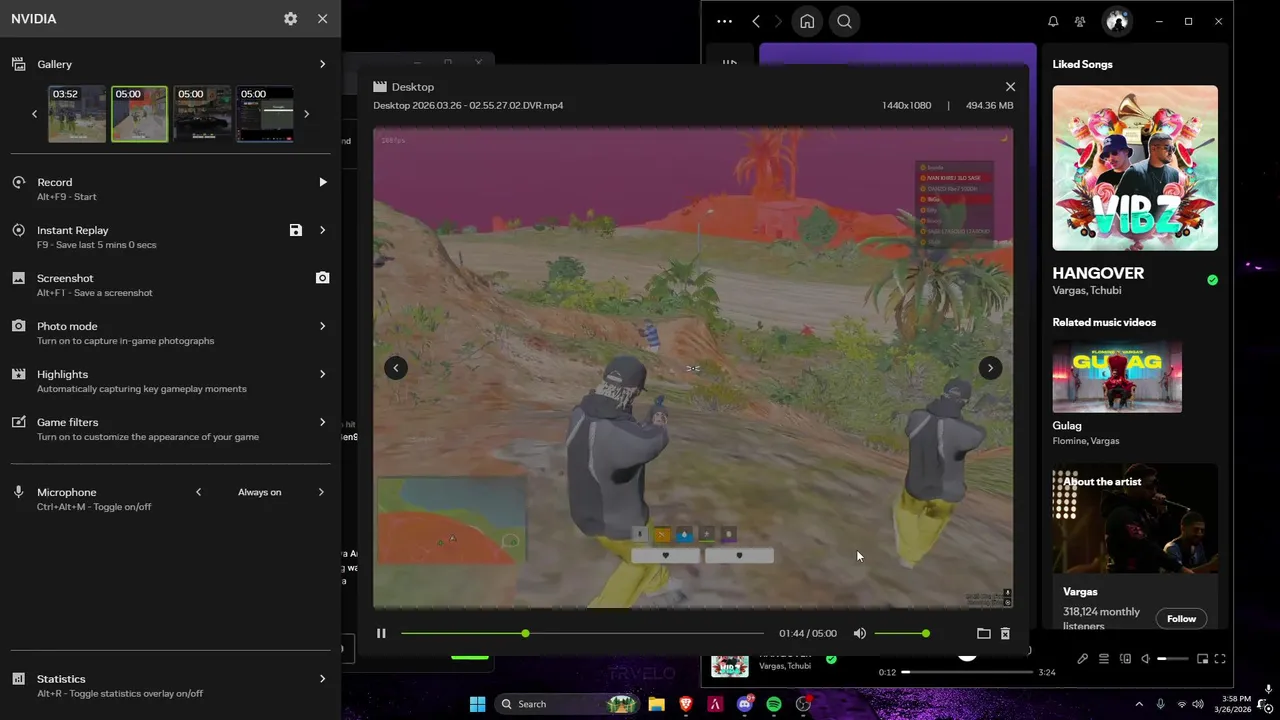Pause the video playback

click(x=381, y=633)
